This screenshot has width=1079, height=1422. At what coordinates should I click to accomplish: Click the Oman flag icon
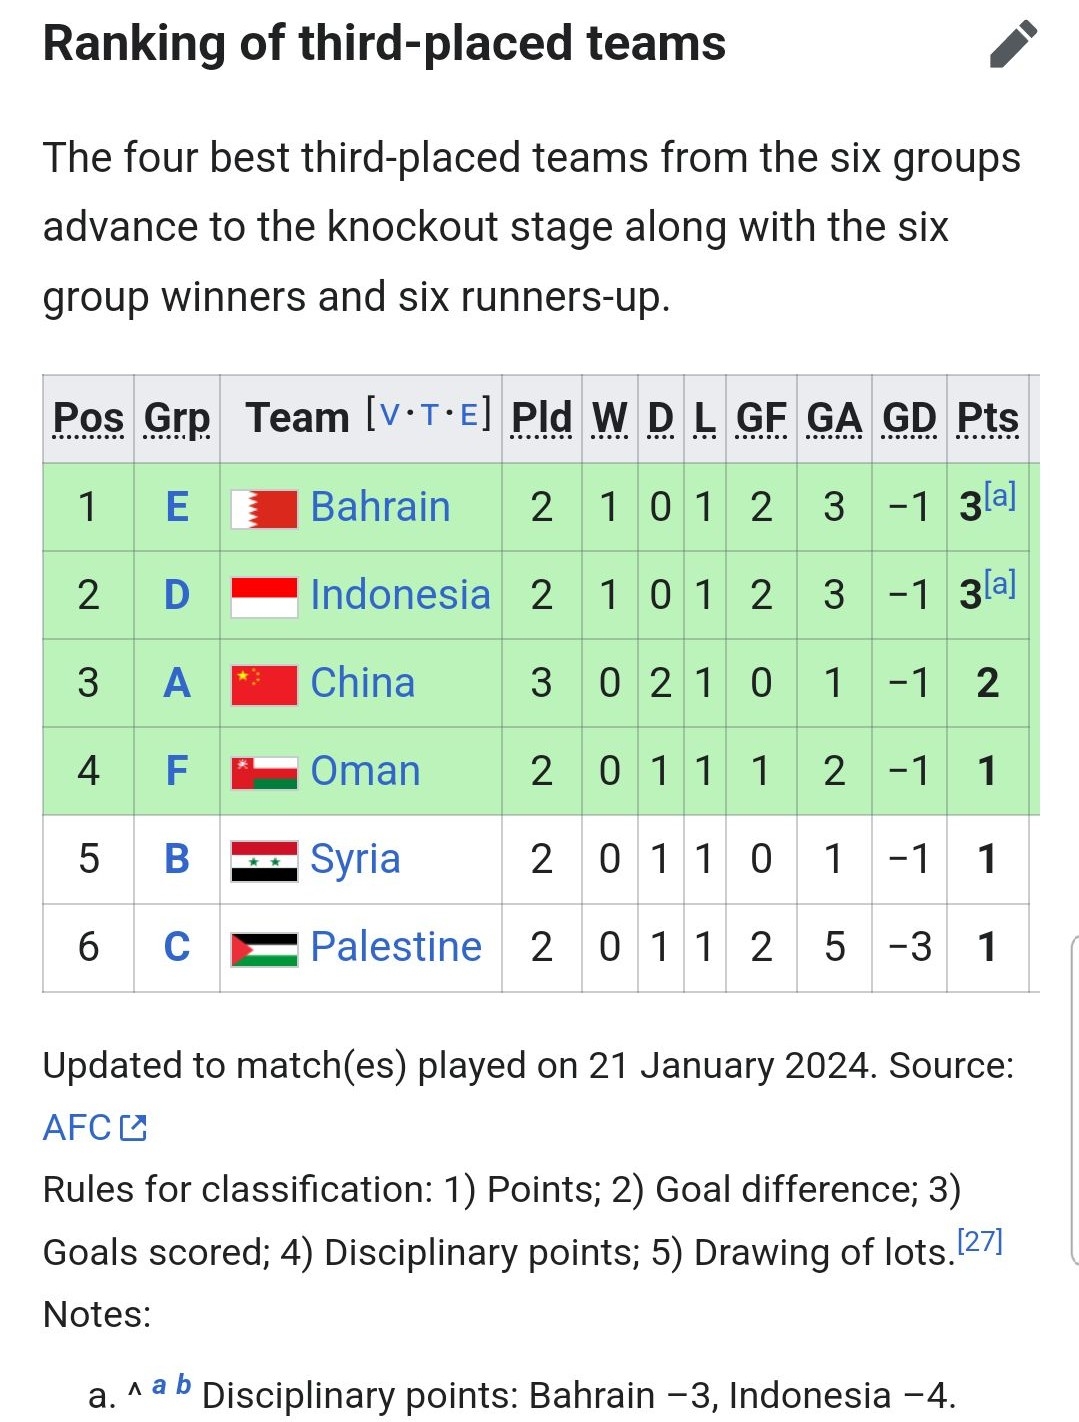[264, 772]
